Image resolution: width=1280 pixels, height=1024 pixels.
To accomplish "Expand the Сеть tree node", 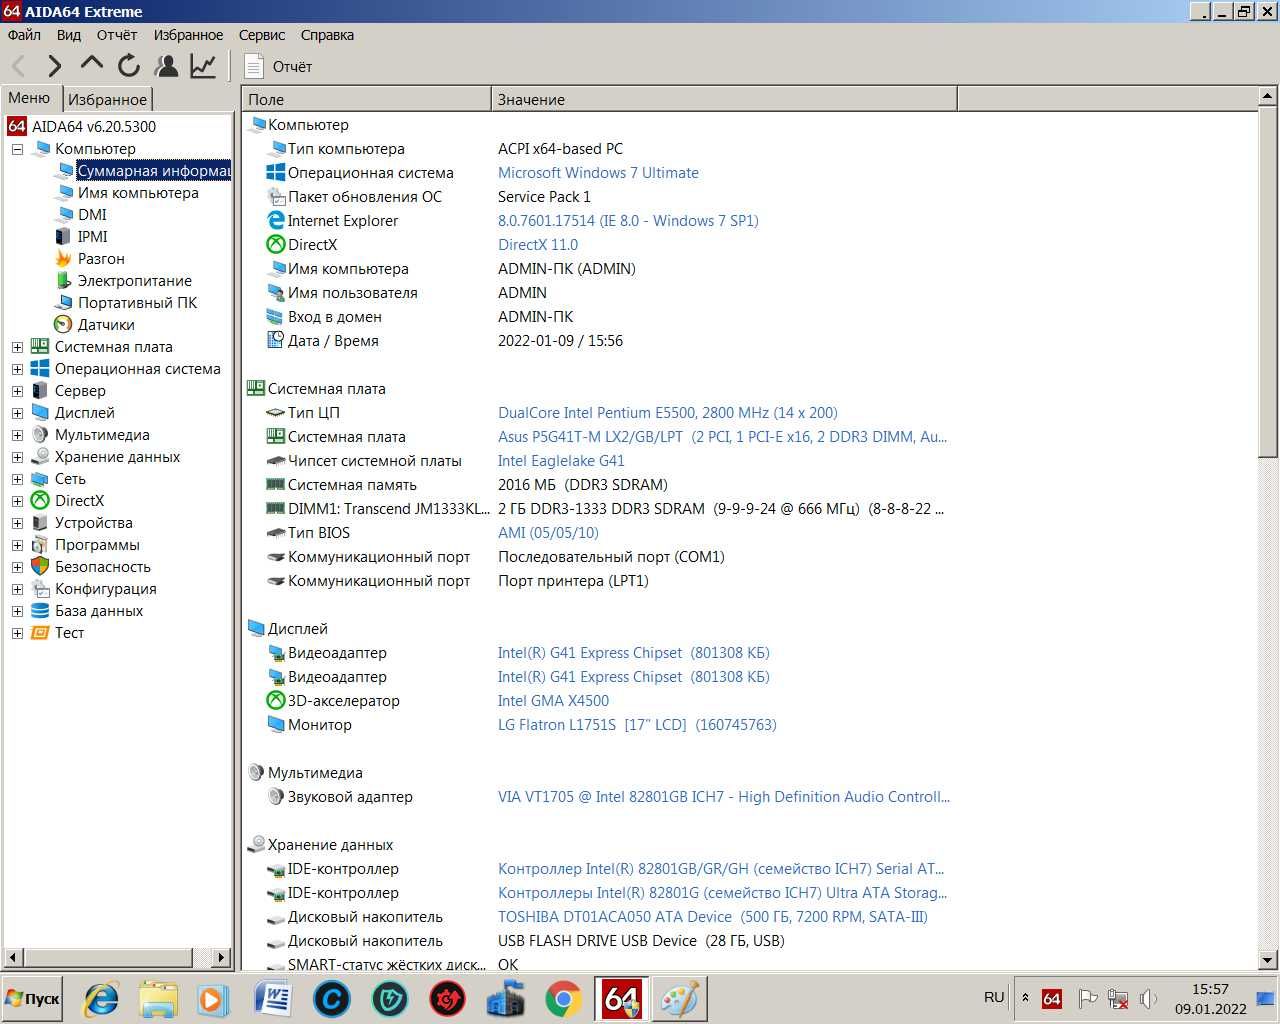I will point(17,479).
